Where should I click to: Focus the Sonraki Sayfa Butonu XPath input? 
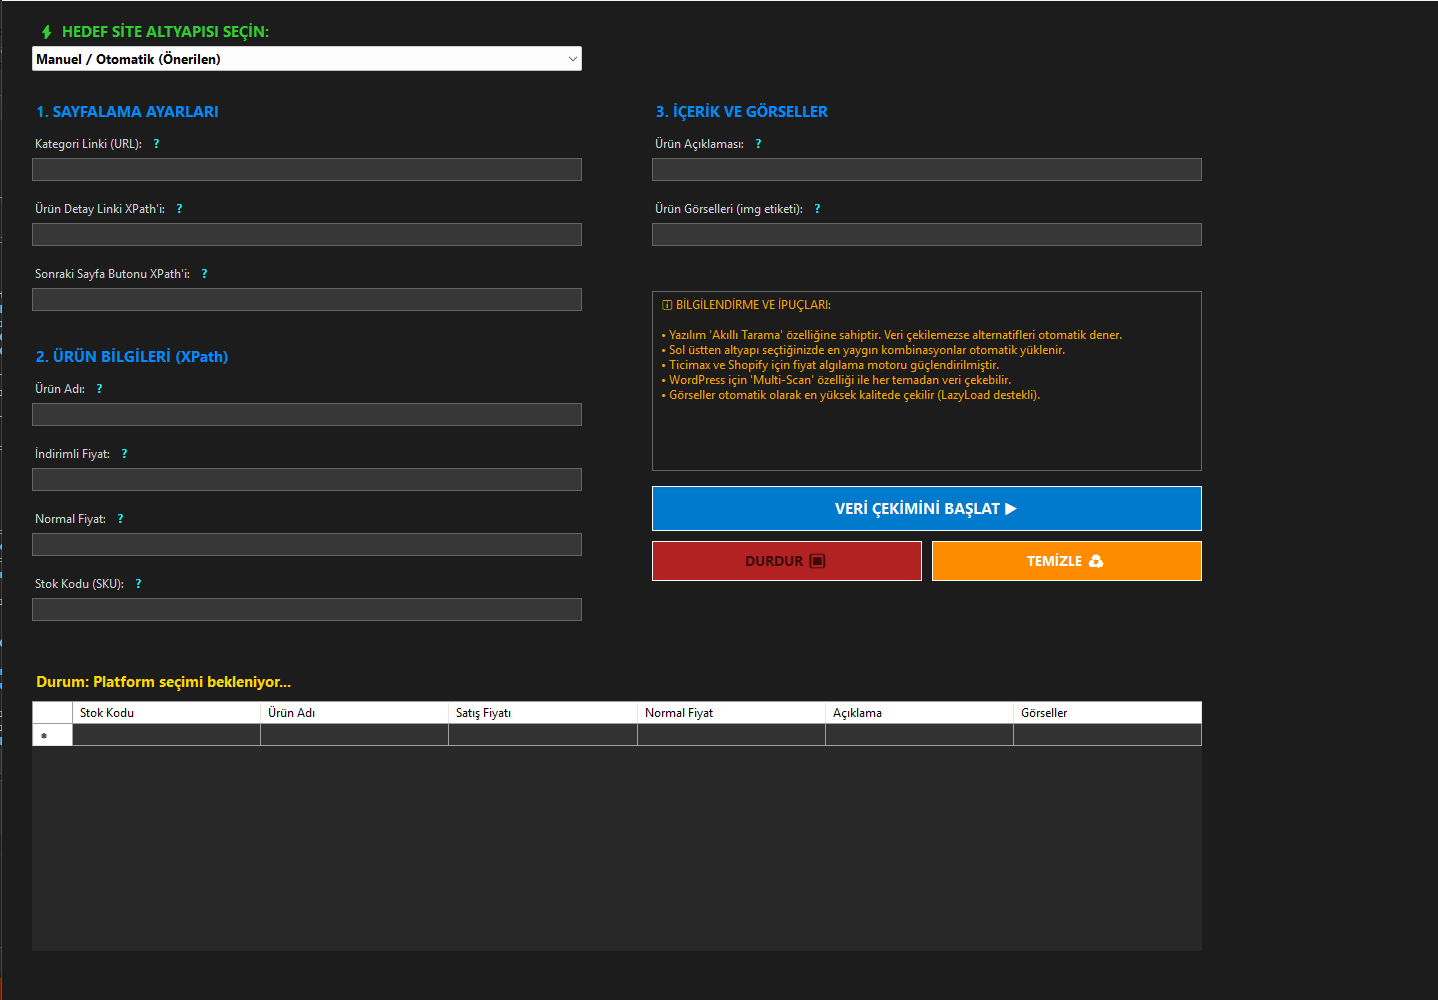(x=307, y=300)
